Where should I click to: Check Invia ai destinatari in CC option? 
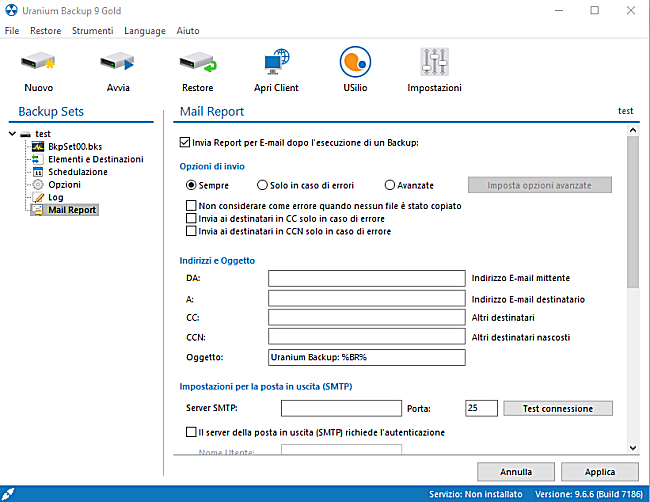191,218
